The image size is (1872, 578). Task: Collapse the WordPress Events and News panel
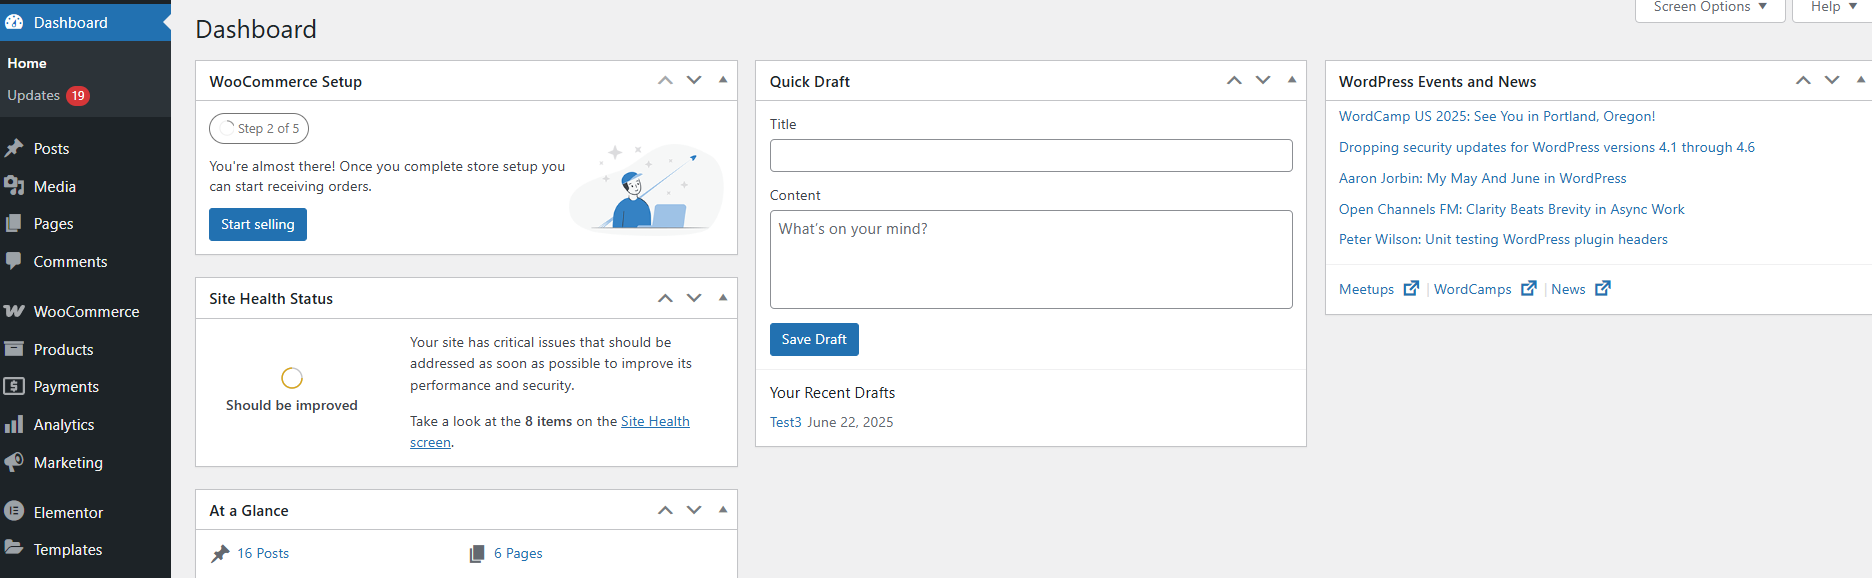[1861, 80]
